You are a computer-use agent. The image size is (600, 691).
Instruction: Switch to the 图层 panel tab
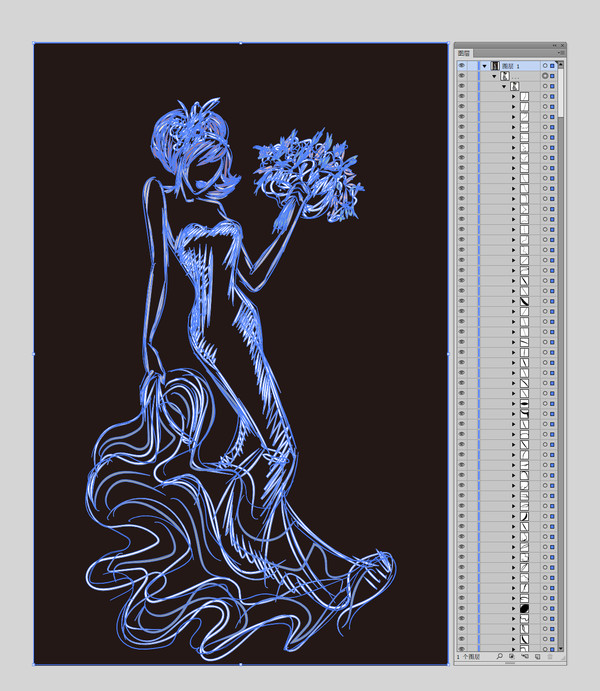click(463, 53)
